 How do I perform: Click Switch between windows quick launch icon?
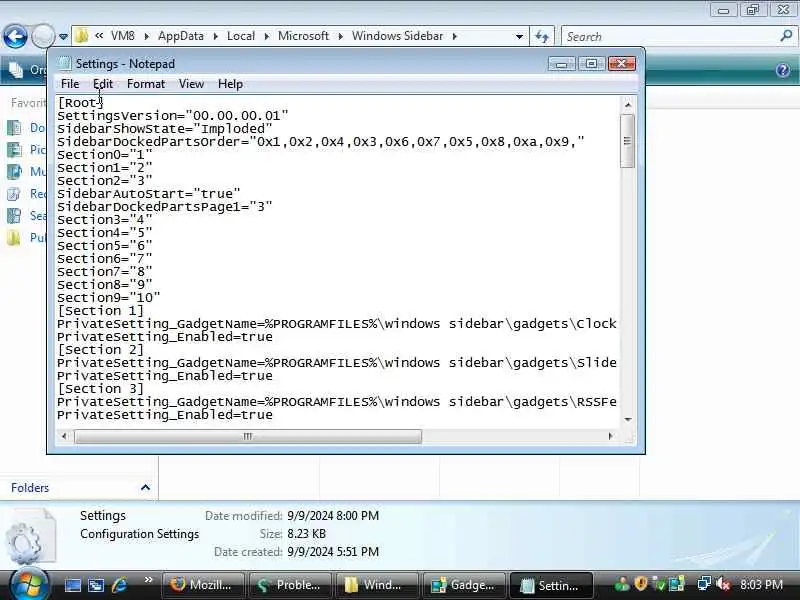[96, 585]
